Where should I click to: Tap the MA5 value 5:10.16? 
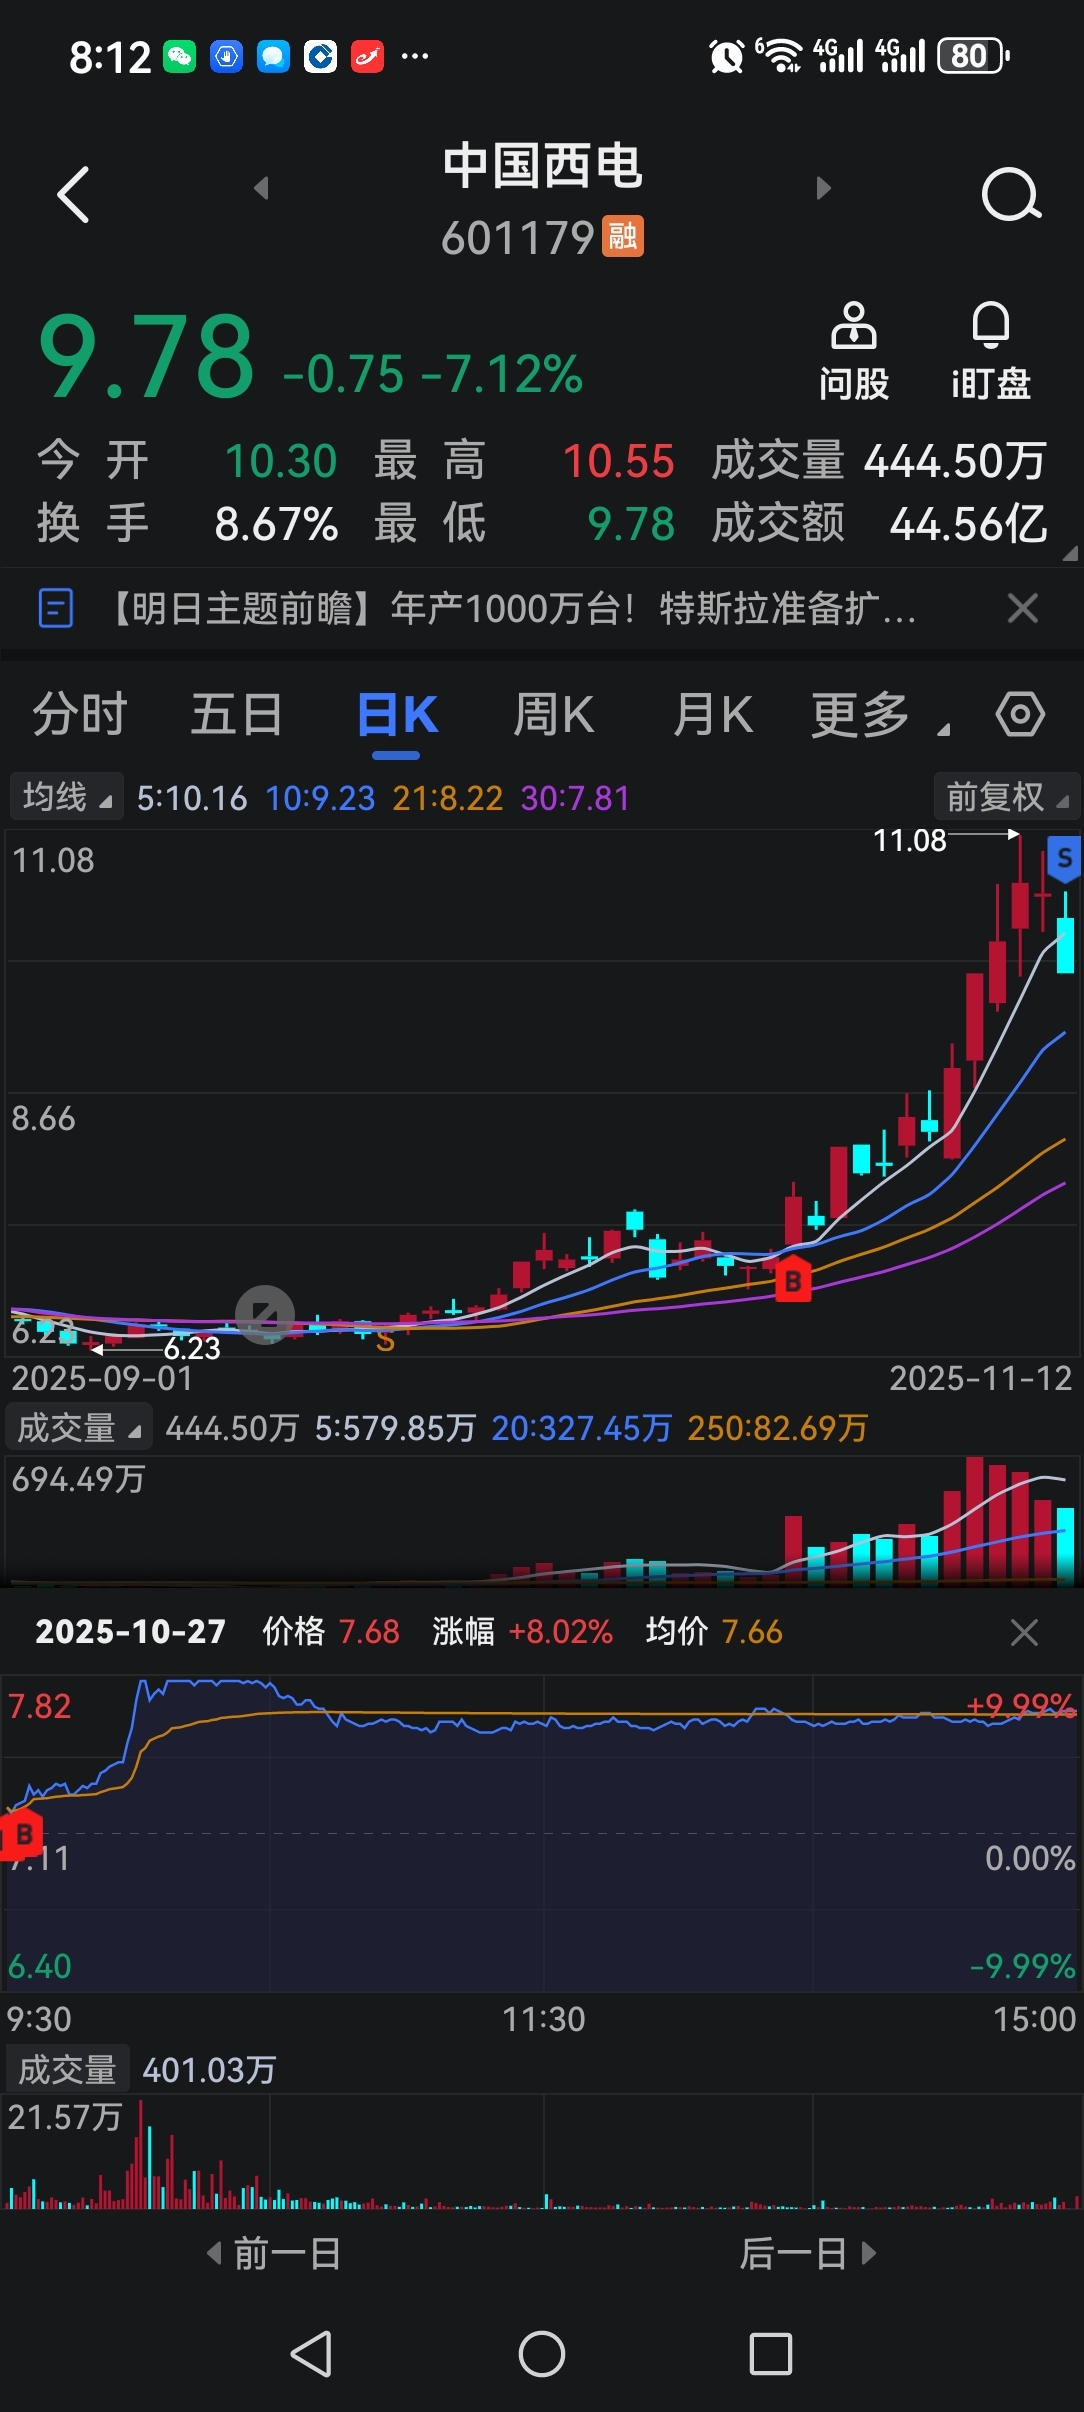(x=192, y=798)
